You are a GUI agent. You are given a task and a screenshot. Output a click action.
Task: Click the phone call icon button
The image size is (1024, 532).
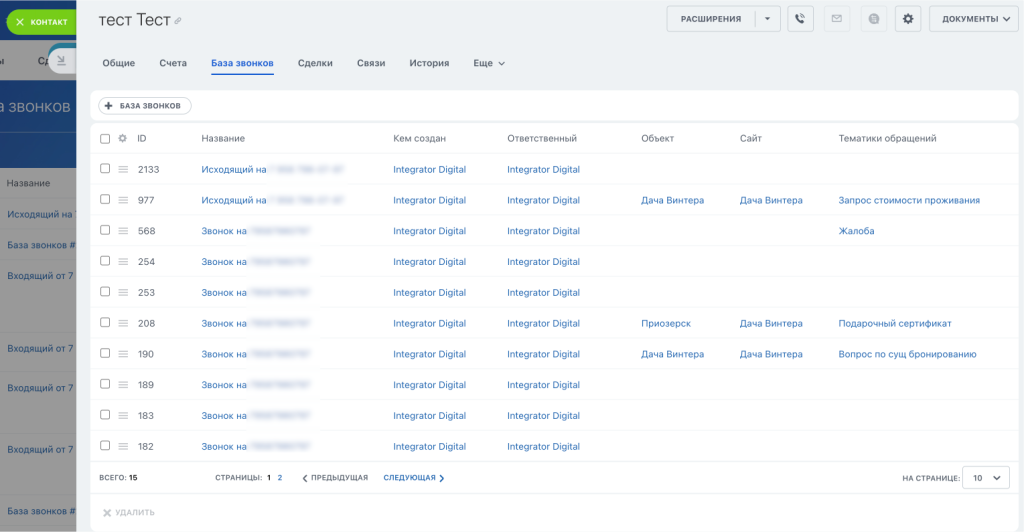[800, 19]
